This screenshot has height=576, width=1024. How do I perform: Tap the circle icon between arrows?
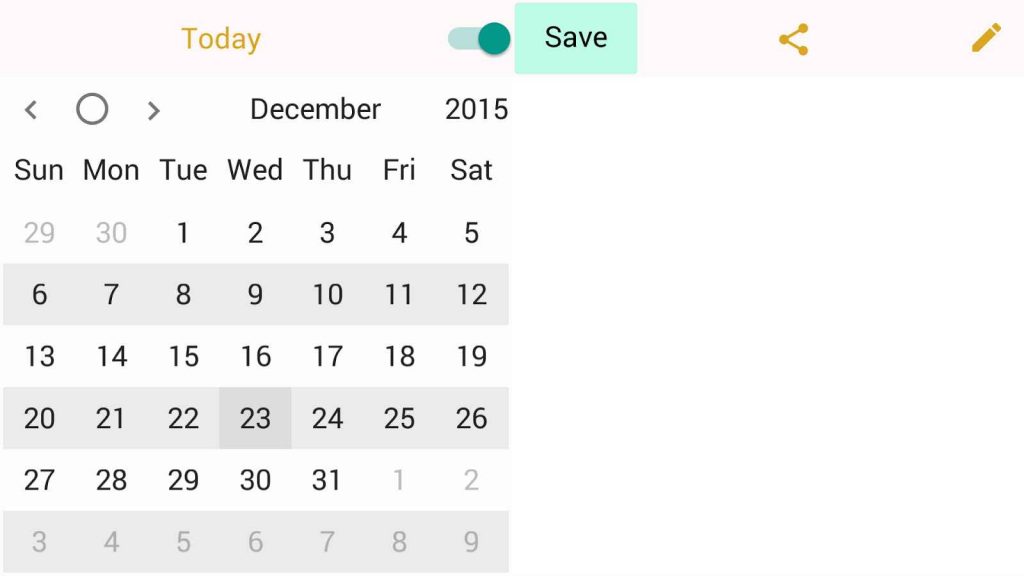(x=92, y=109)
